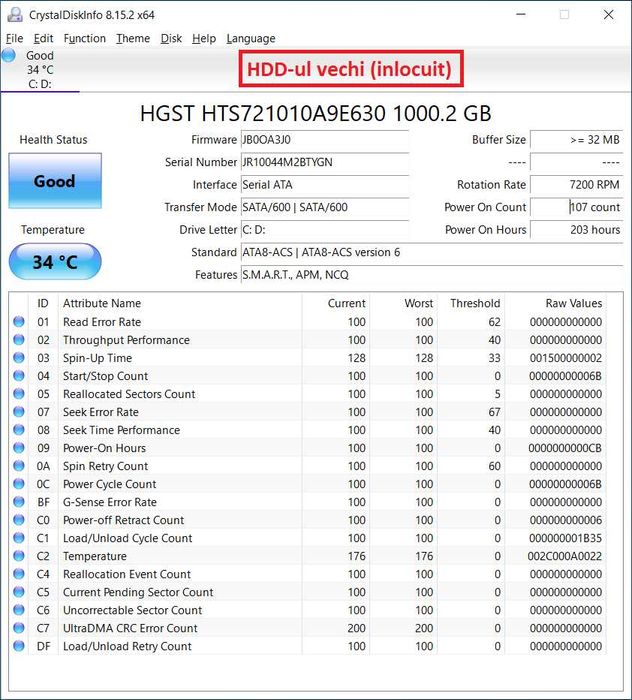Screen dimensions: 632x700
Task: Open the File menu
Action: tap(14, 38)
